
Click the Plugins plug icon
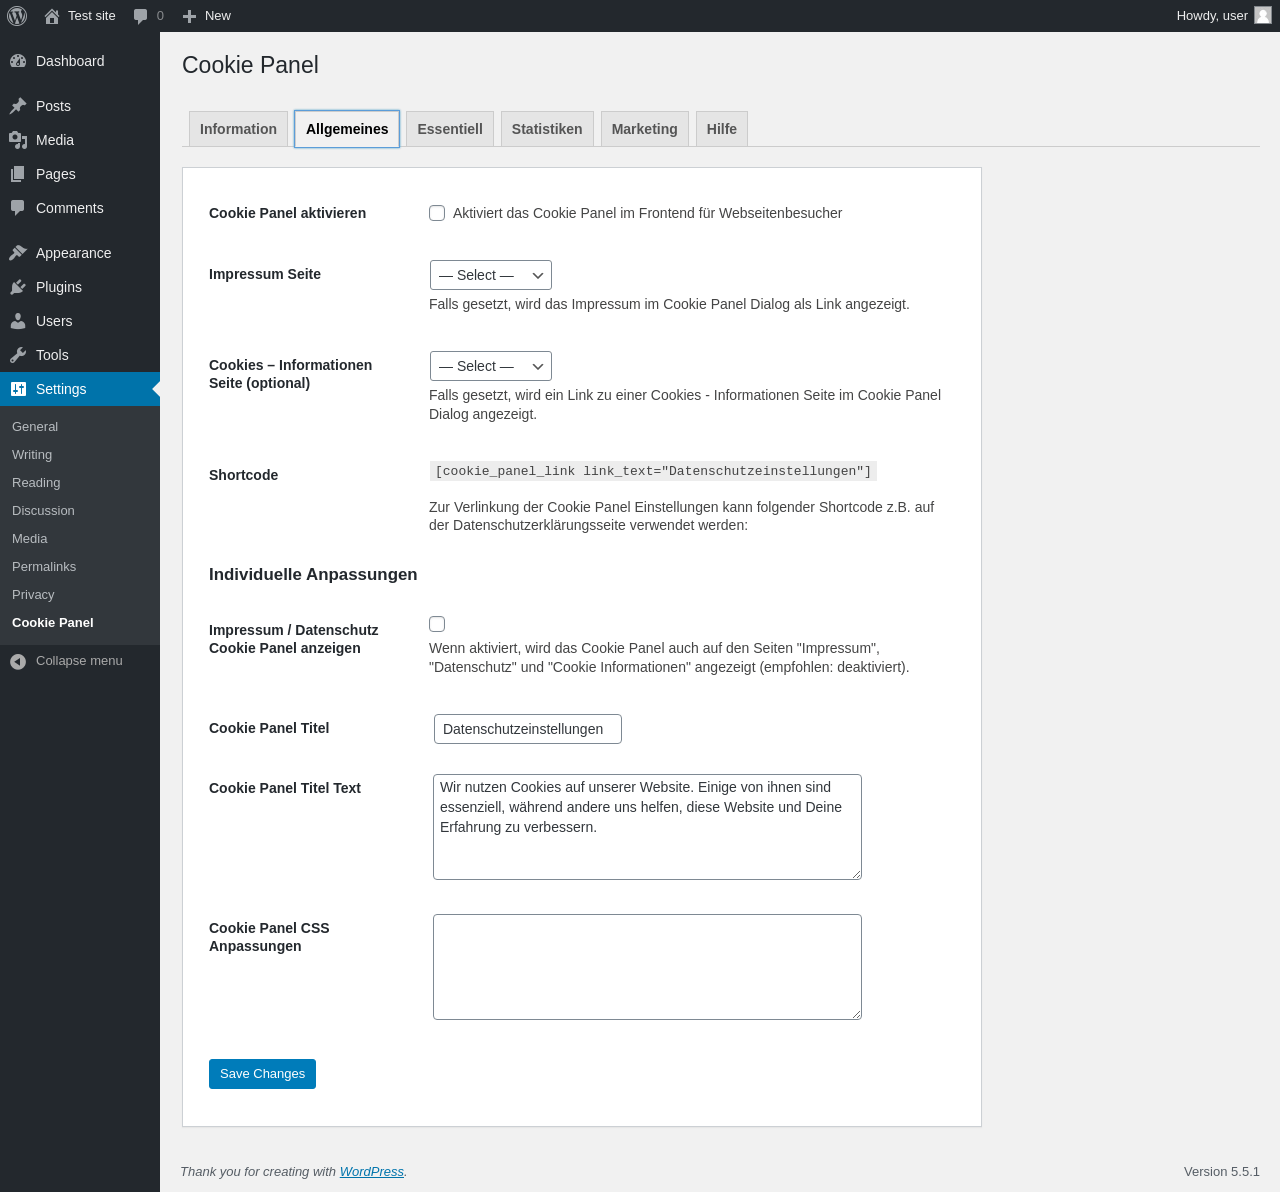[18, 287]
